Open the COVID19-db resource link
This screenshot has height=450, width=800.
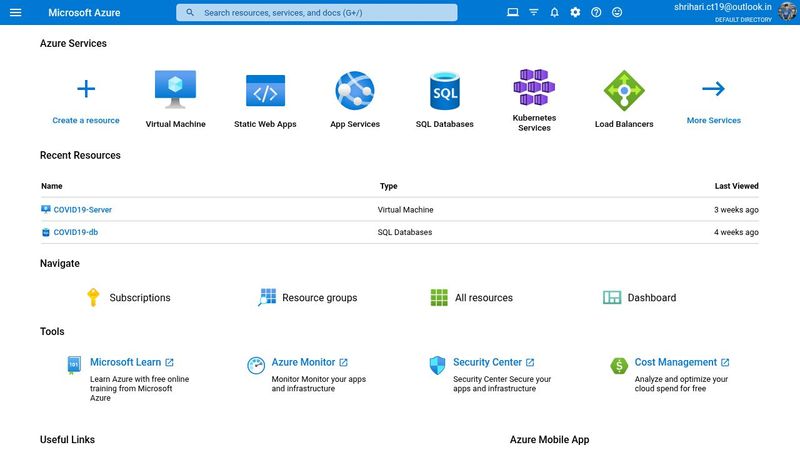coord(76,232)
